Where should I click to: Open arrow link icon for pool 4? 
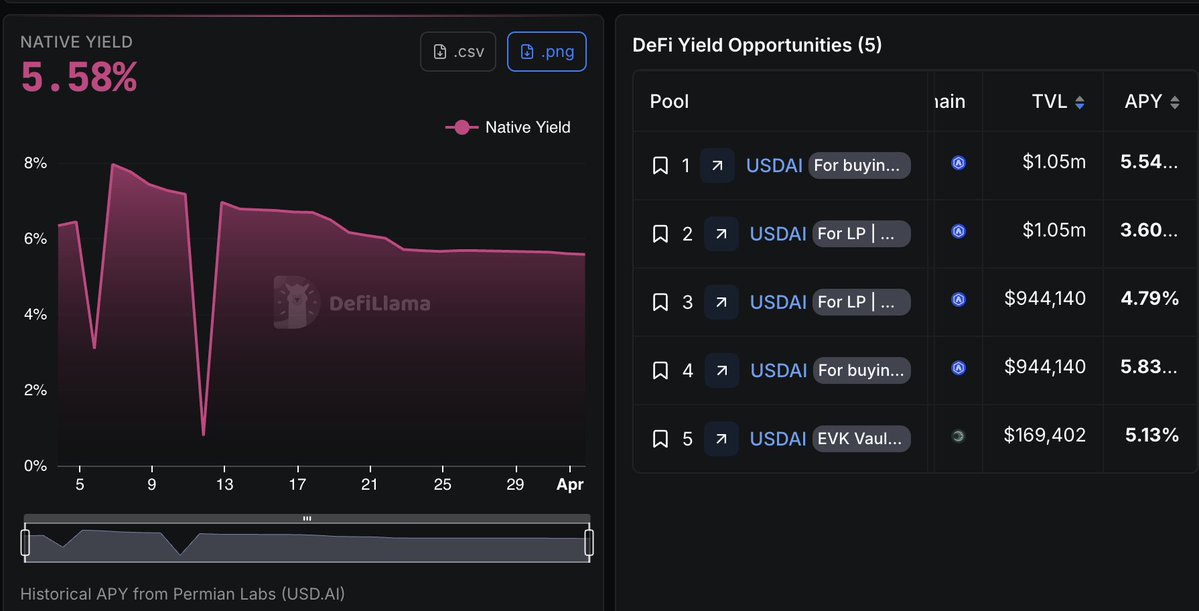(x=721, y=370)
